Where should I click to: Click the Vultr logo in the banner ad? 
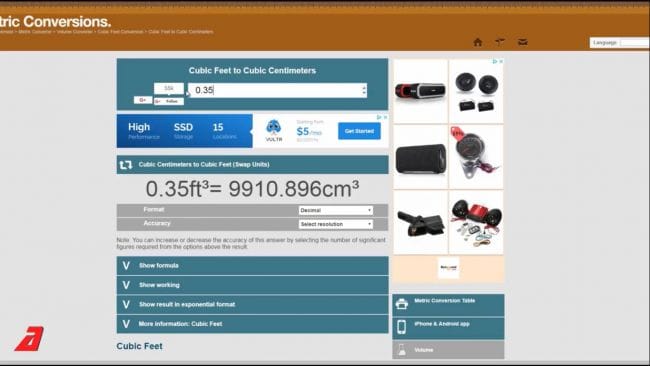coord(274,131)
